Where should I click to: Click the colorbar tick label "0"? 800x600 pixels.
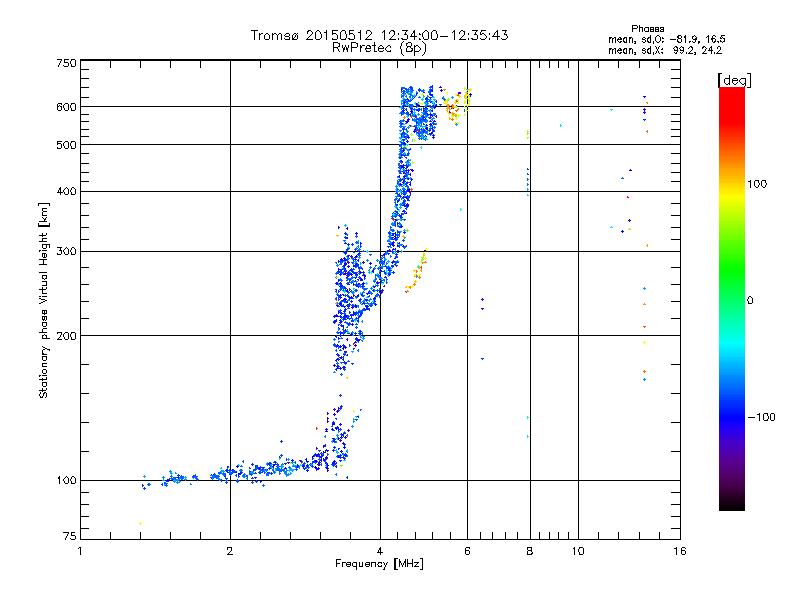click(750, 301)
